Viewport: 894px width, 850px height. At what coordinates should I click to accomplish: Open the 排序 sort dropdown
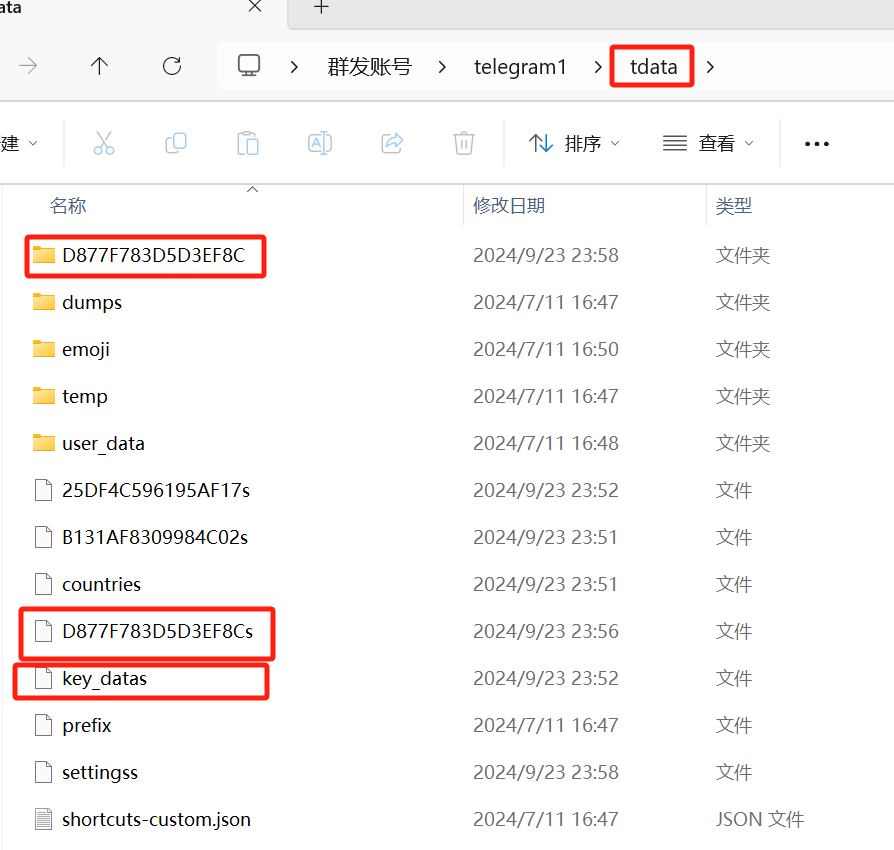click(x=574, y=143)
